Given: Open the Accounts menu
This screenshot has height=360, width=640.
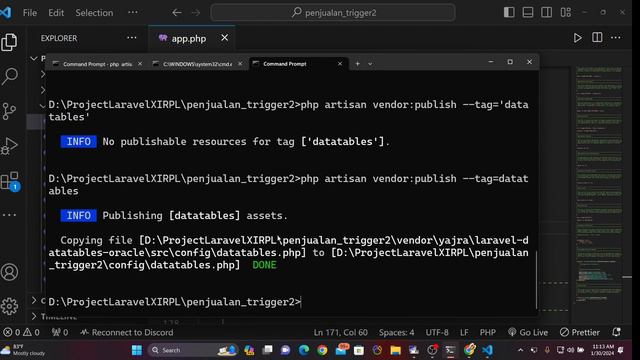Looking at the screenshot, I should tap(9, 272).
